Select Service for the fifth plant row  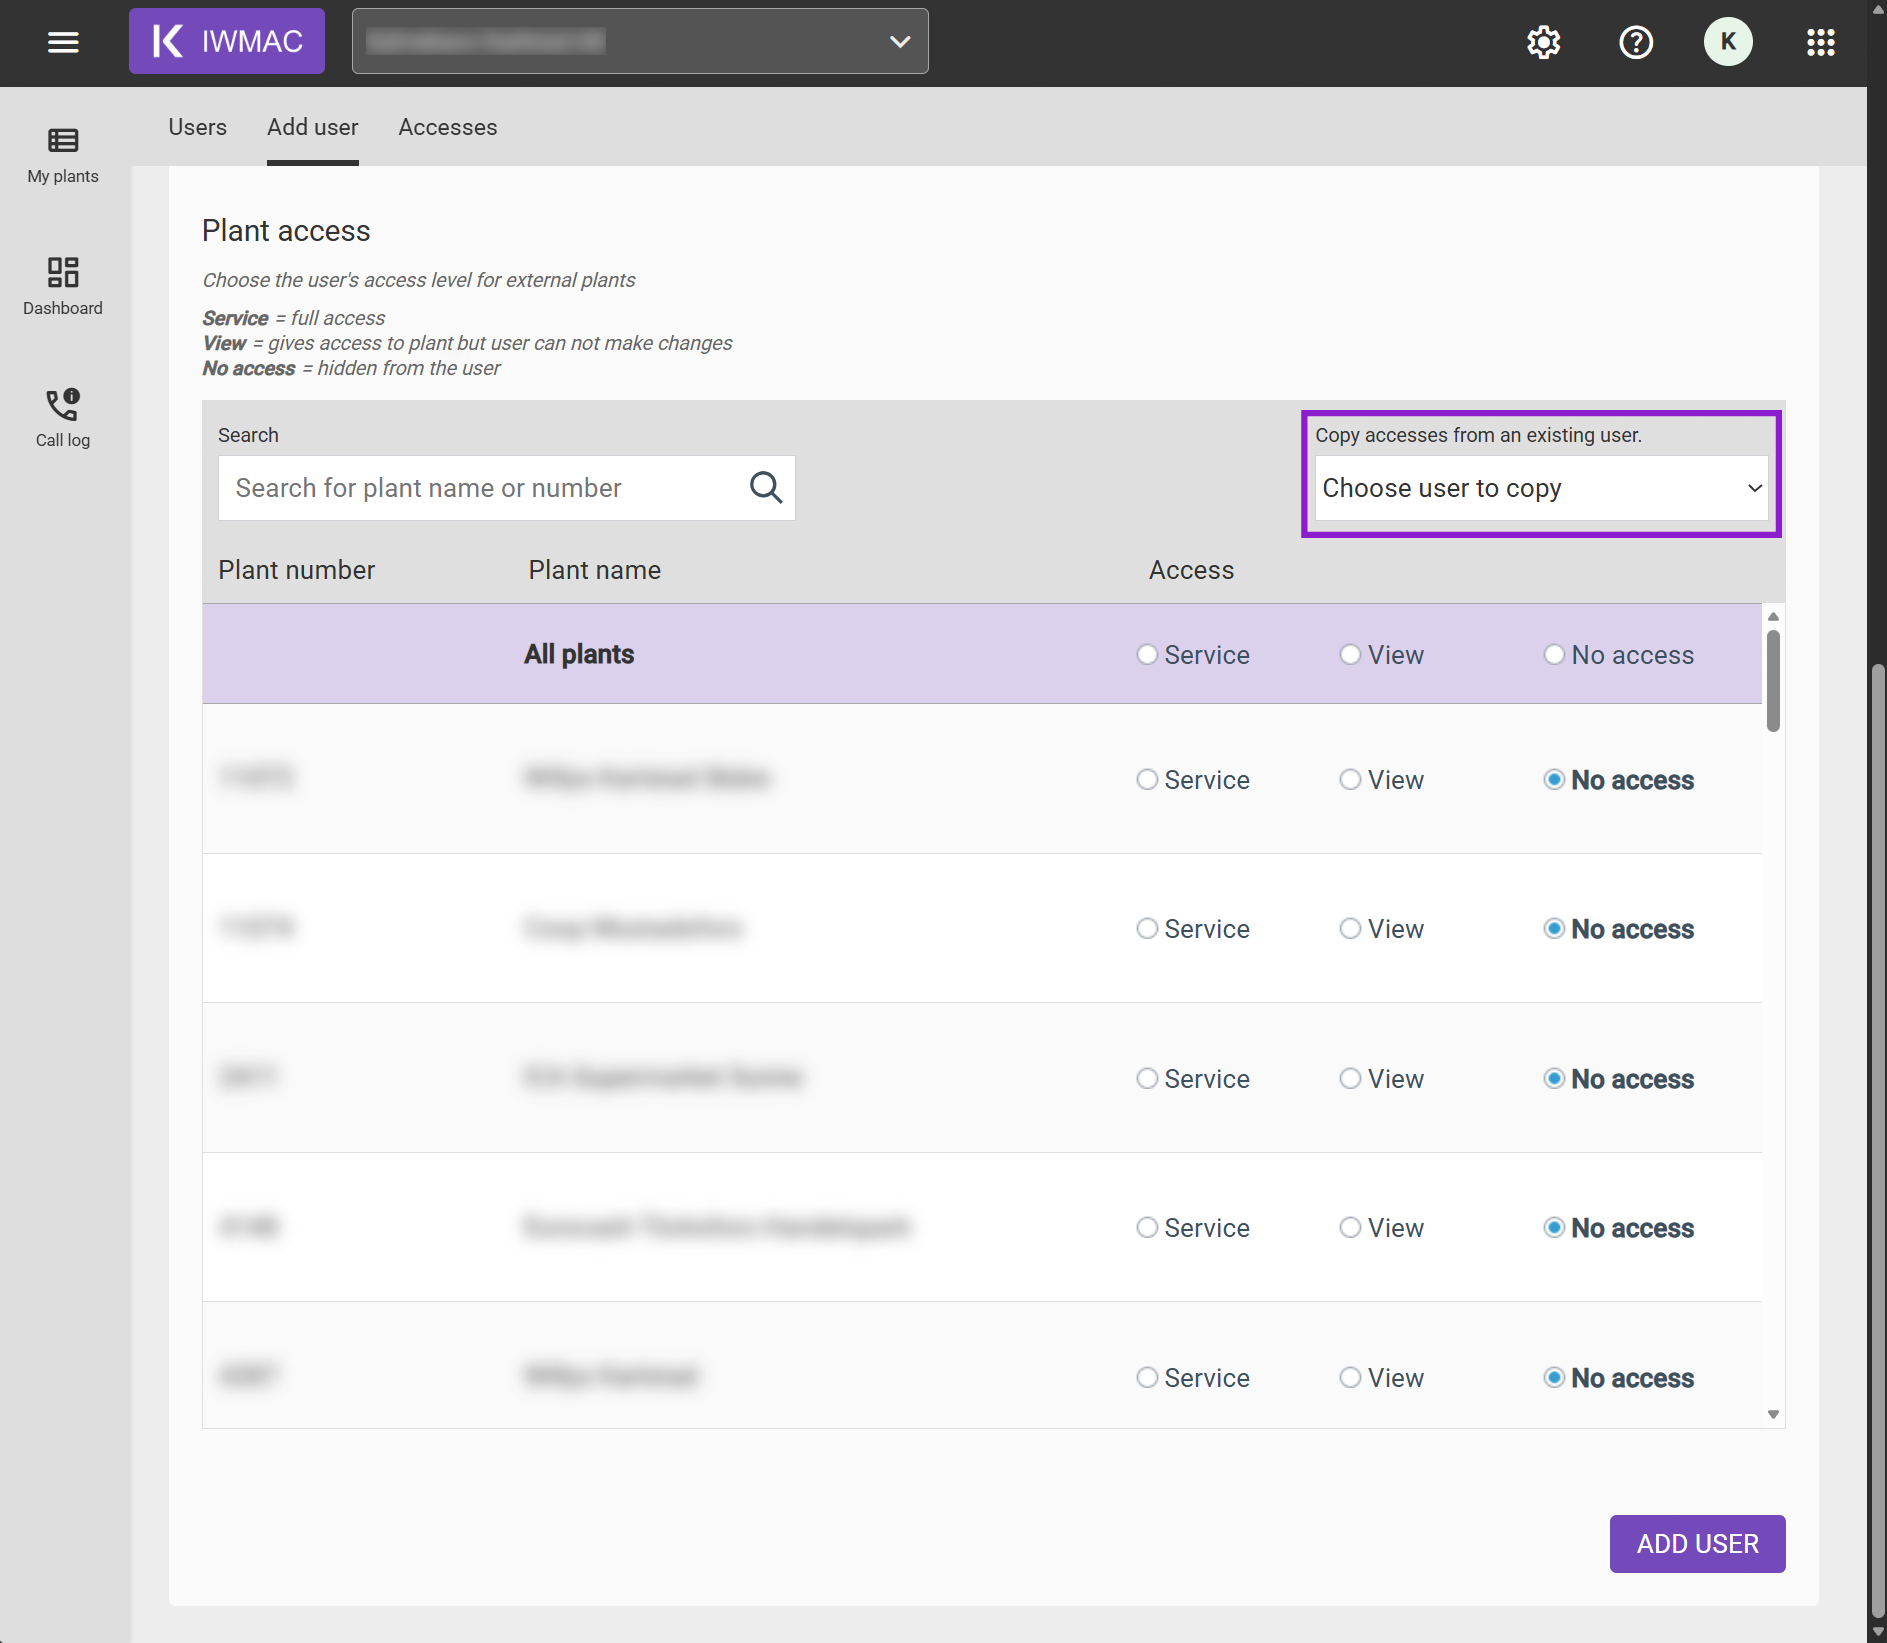(1147, 1377)
